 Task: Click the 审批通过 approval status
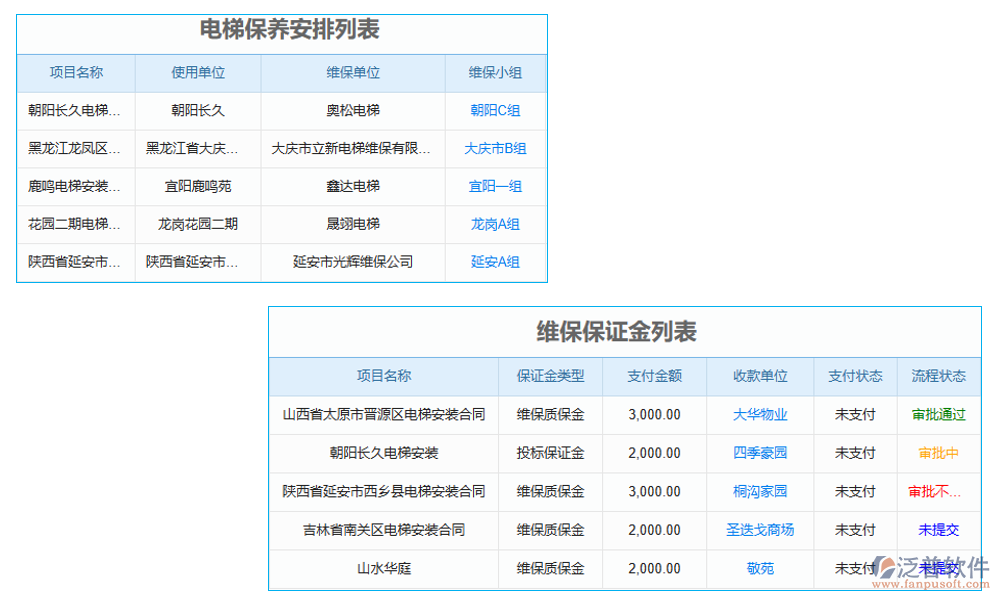[938, 414]
